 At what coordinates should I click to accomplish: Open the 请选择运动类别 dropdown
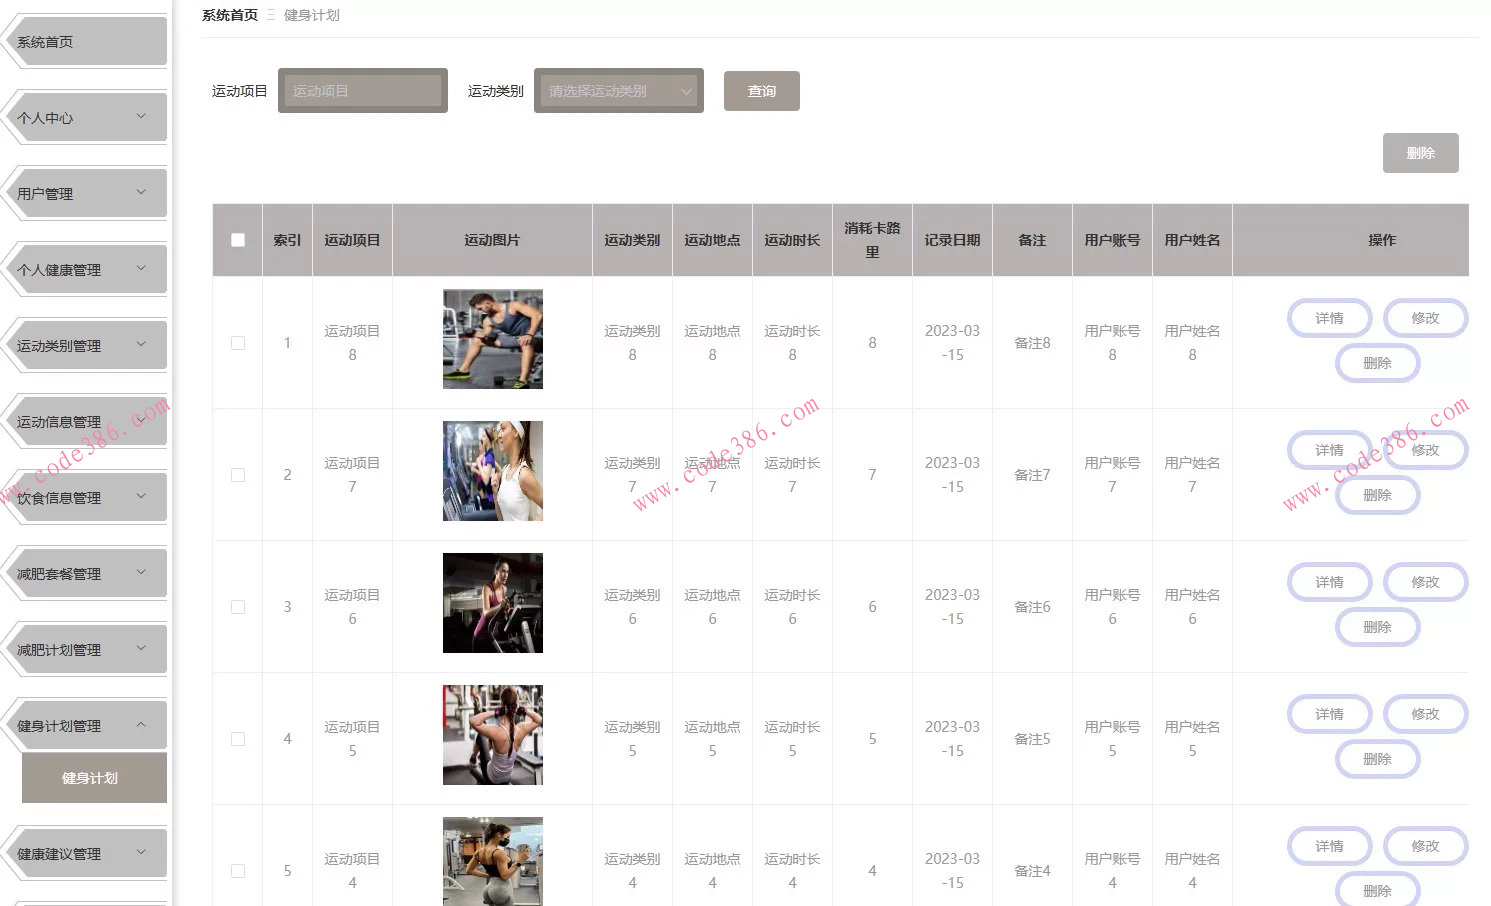point(619,91)
